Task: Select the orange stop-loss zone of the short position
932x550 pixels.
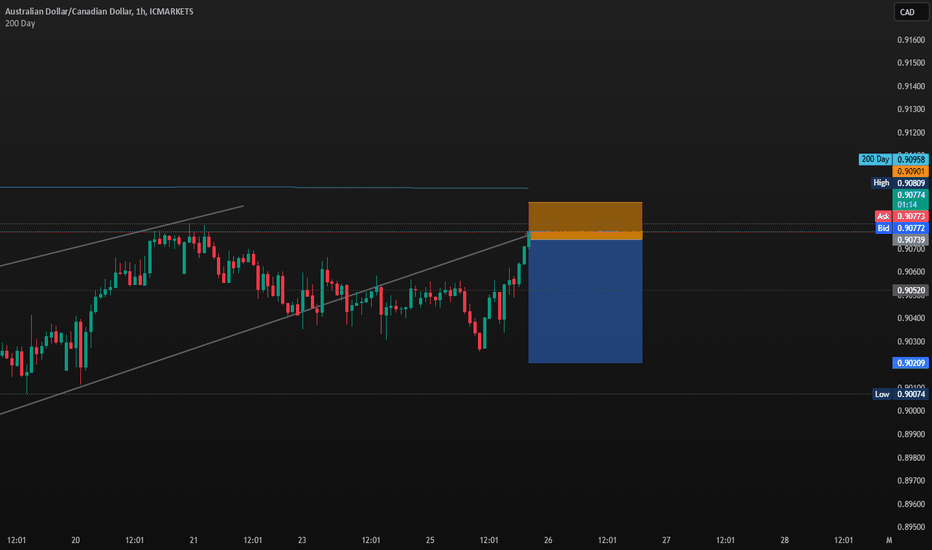Action: pyautogui.click(x=585, y=221)
